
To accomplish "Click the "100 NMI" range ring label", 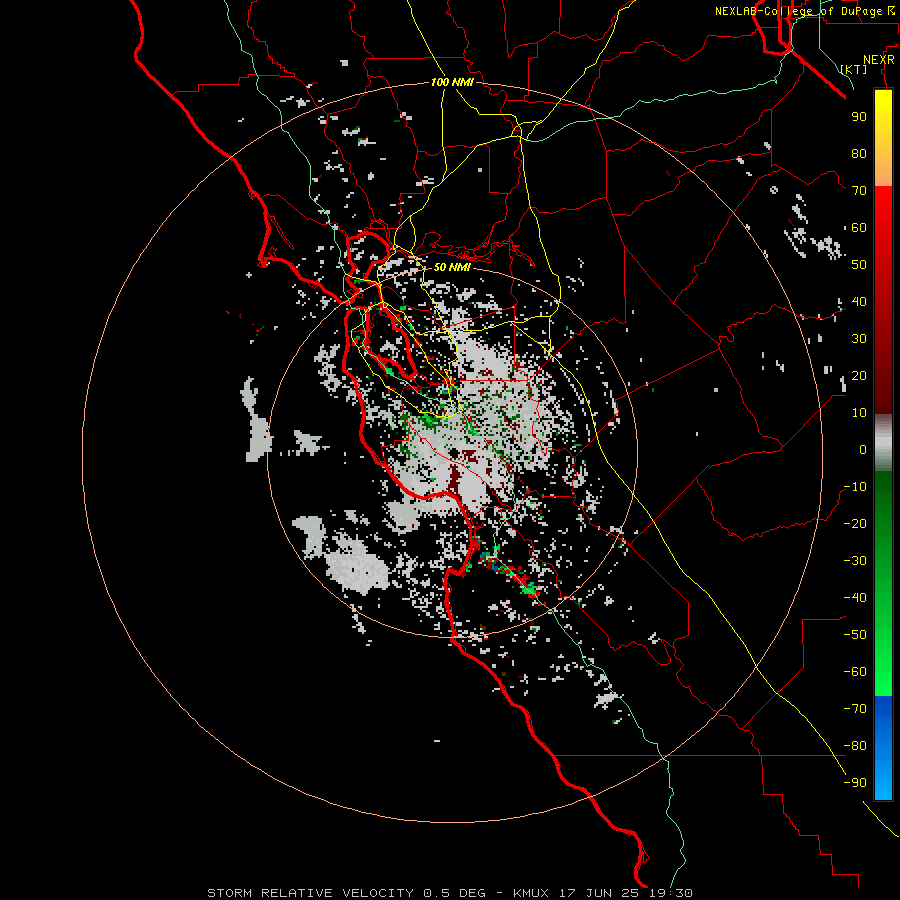I will (x=452, y=82).
